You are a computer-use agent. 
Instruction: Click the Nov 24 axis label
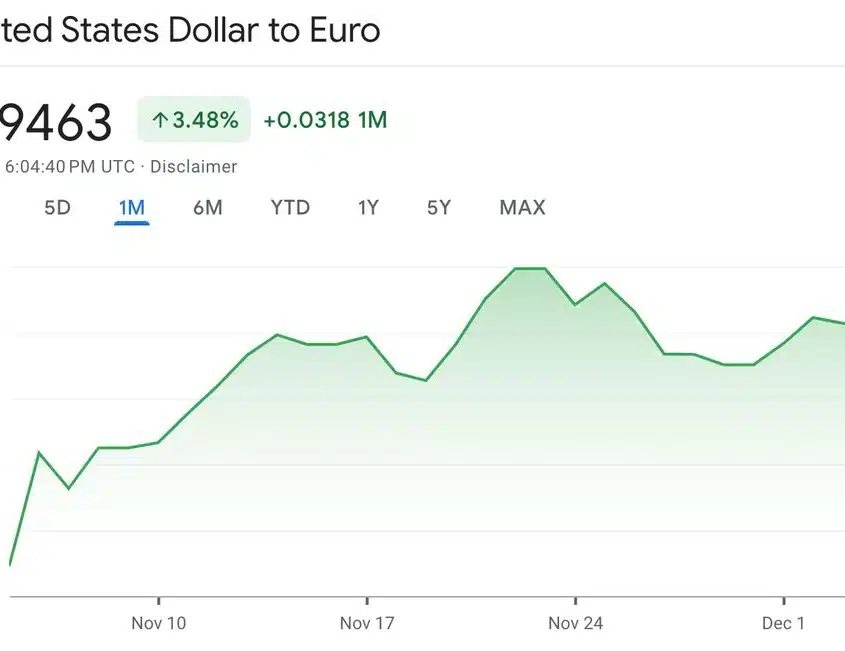coord(576,623)
